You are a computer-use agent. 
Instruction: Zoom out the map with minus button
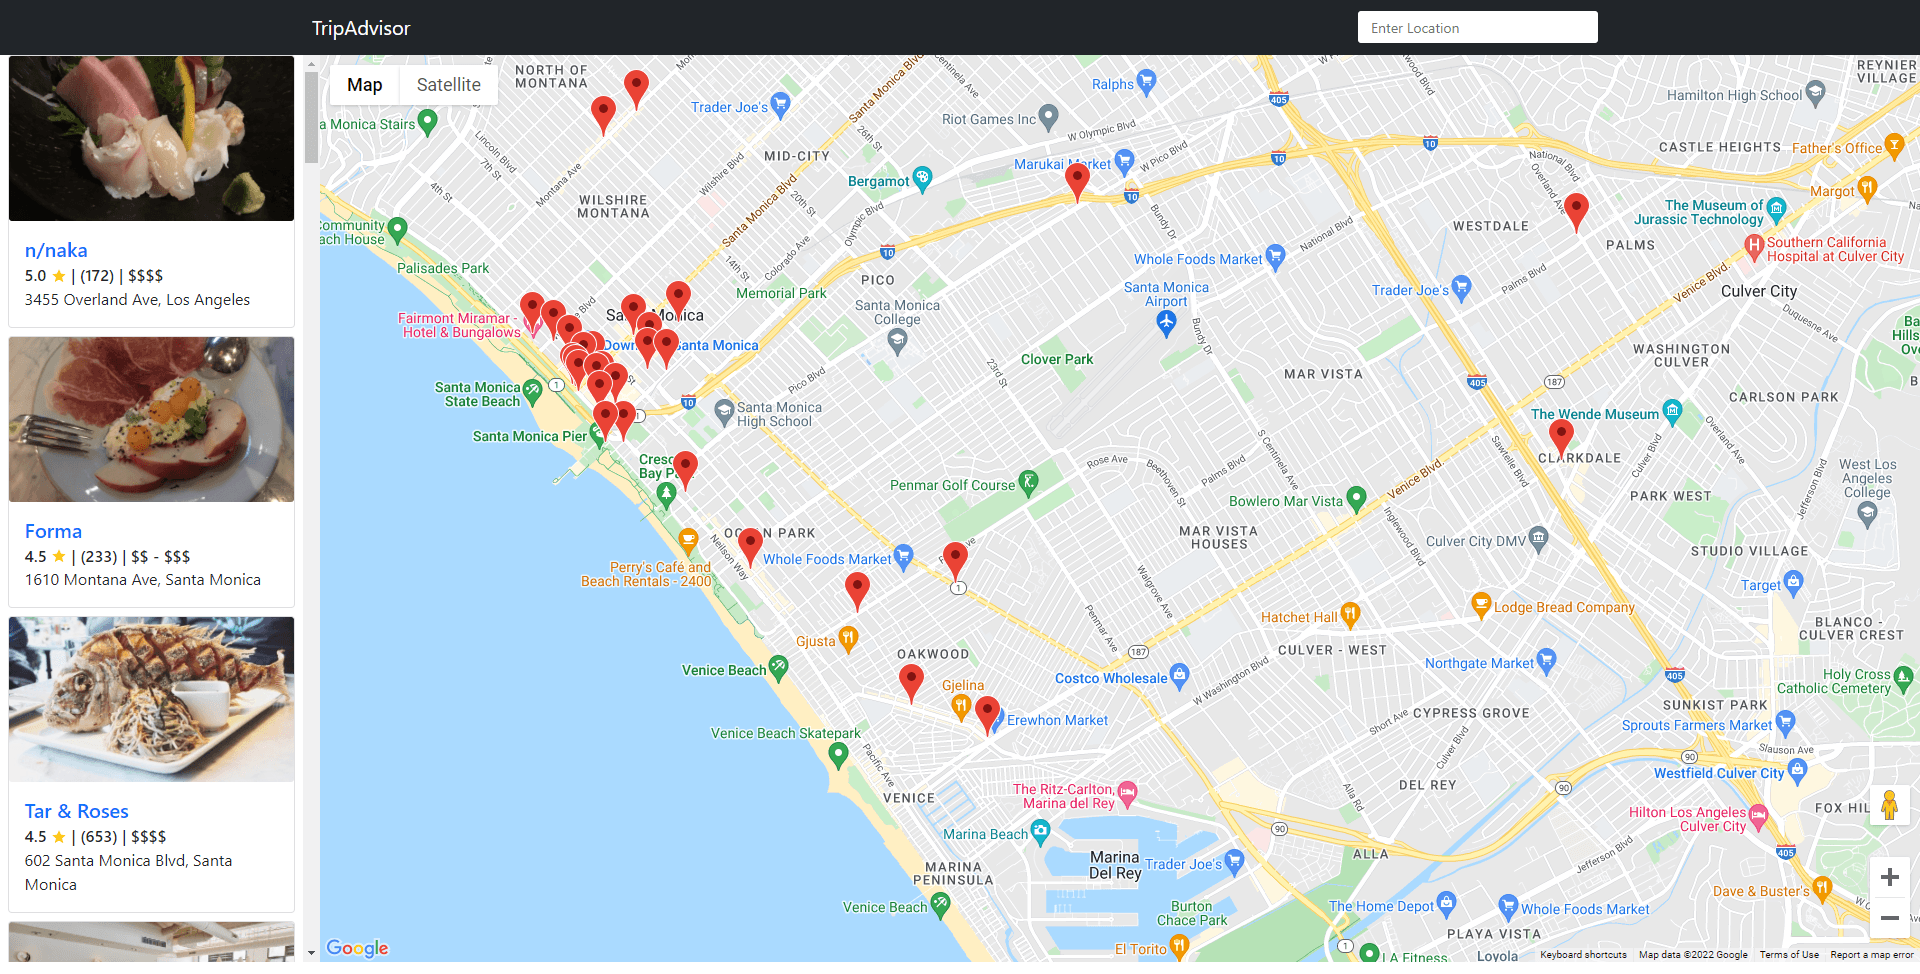[1889, 918]
